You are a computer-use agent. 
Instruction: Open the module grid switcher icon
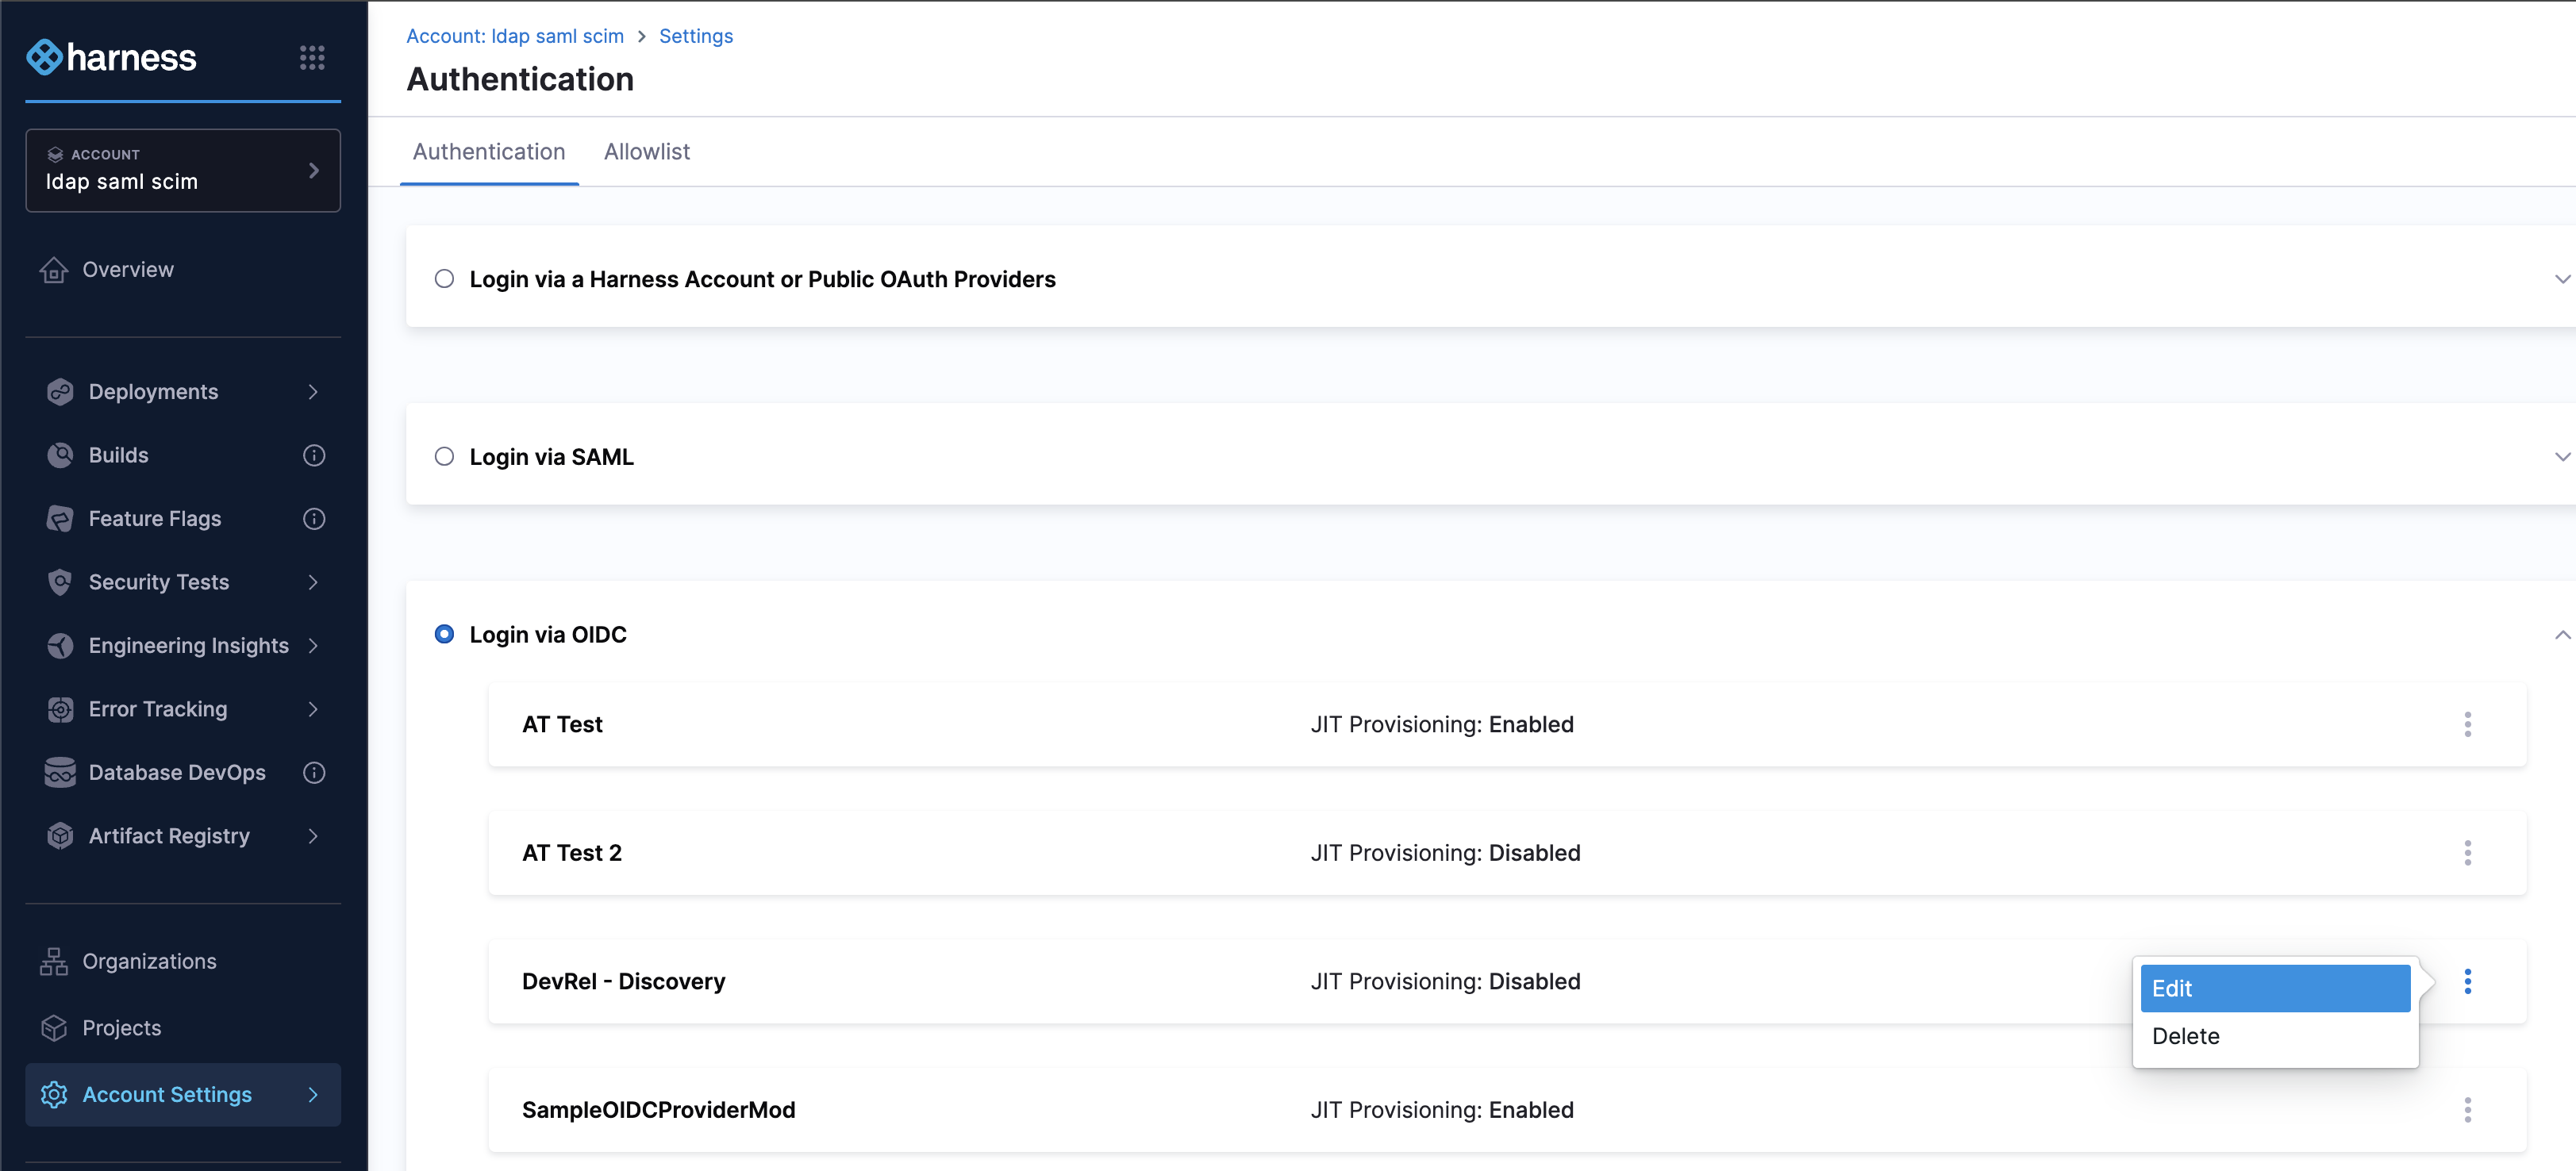coord(312,58)
